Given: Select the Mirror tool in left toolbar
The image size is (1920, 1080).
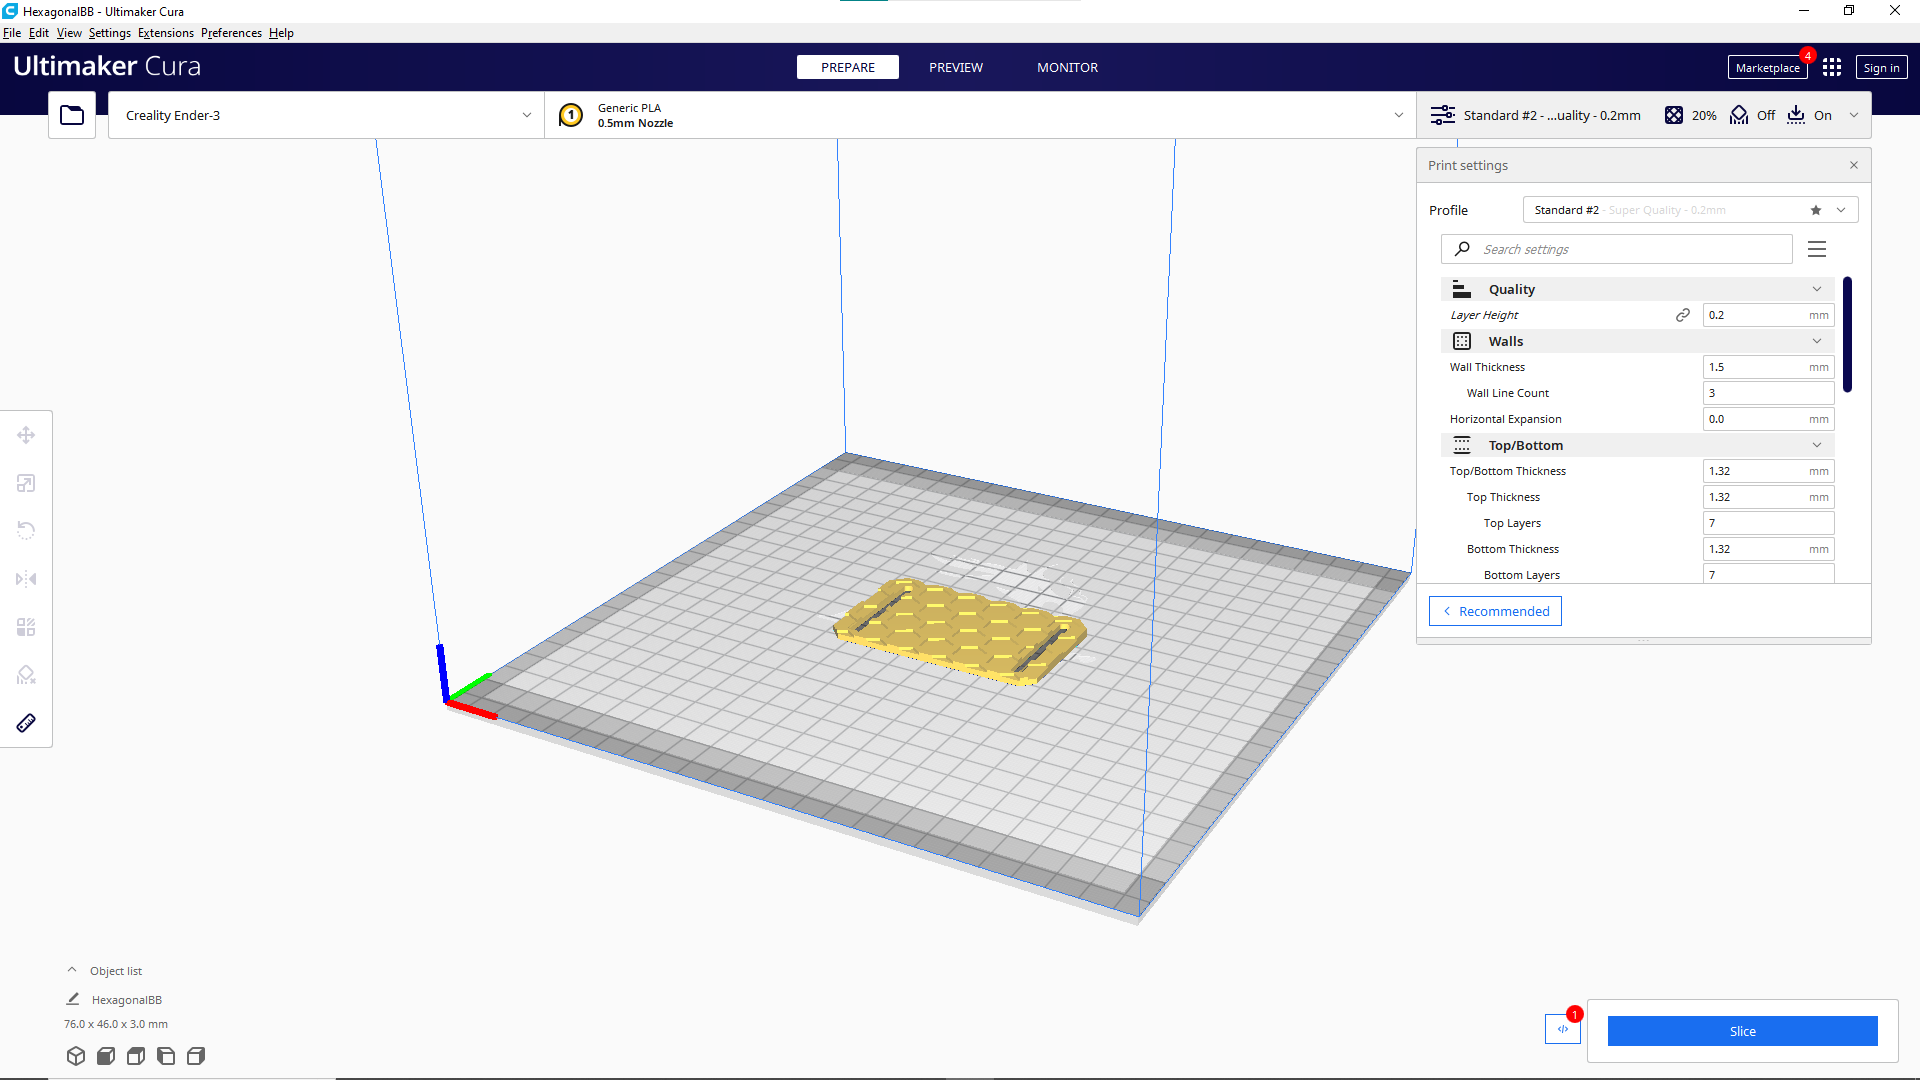Looking at the screenshot, I should [x=26, y=579].
